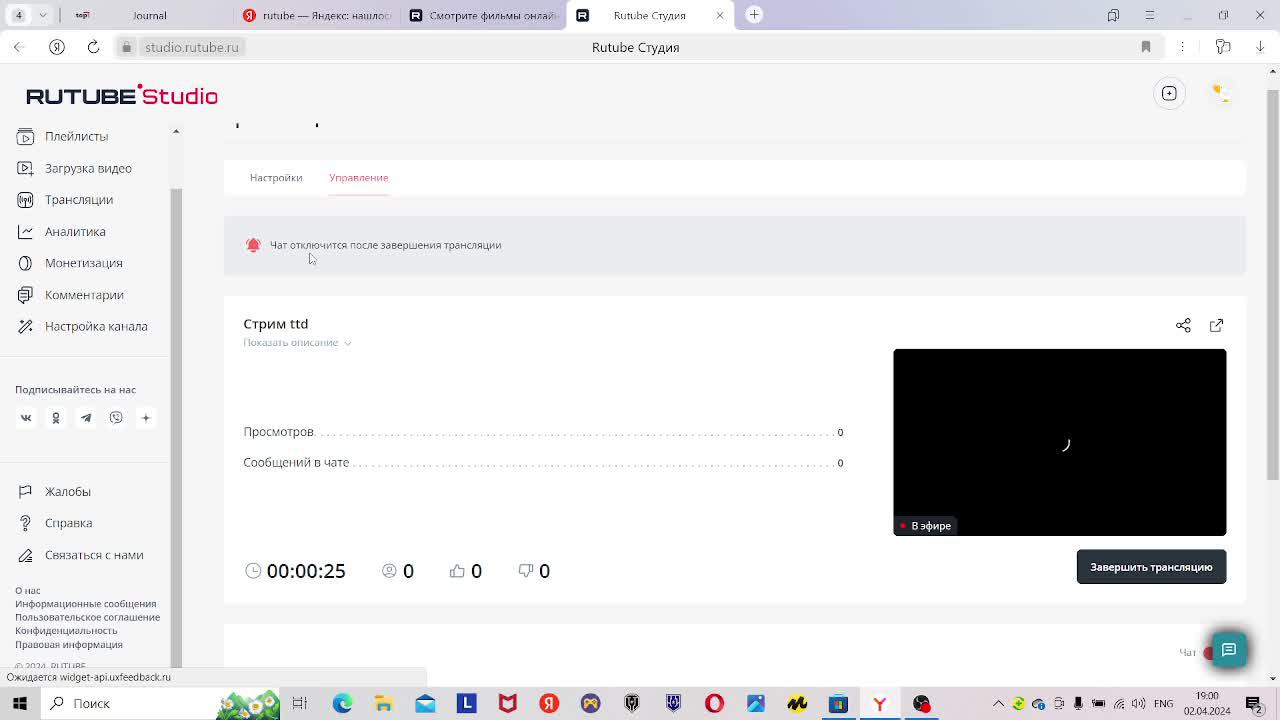Click the VK social icon

[26, 418]
